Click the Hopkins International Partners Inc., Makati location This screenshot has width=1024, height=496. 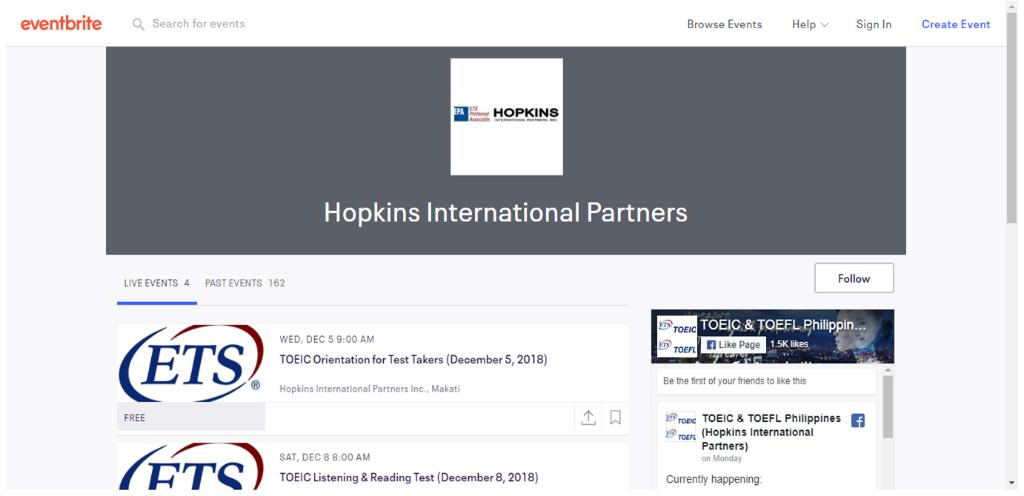pos(370,389)
